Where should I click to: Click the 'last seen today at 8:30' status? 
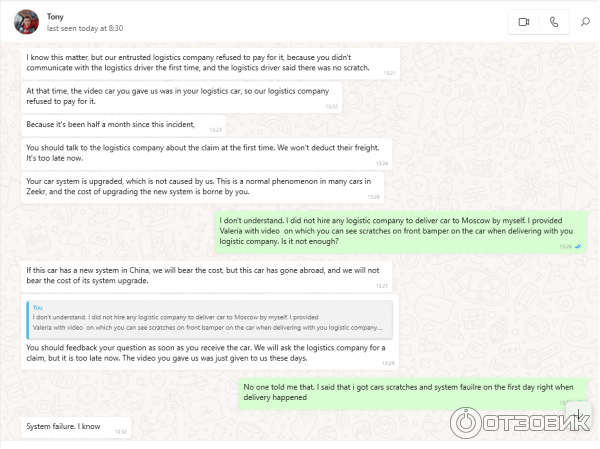92,29
